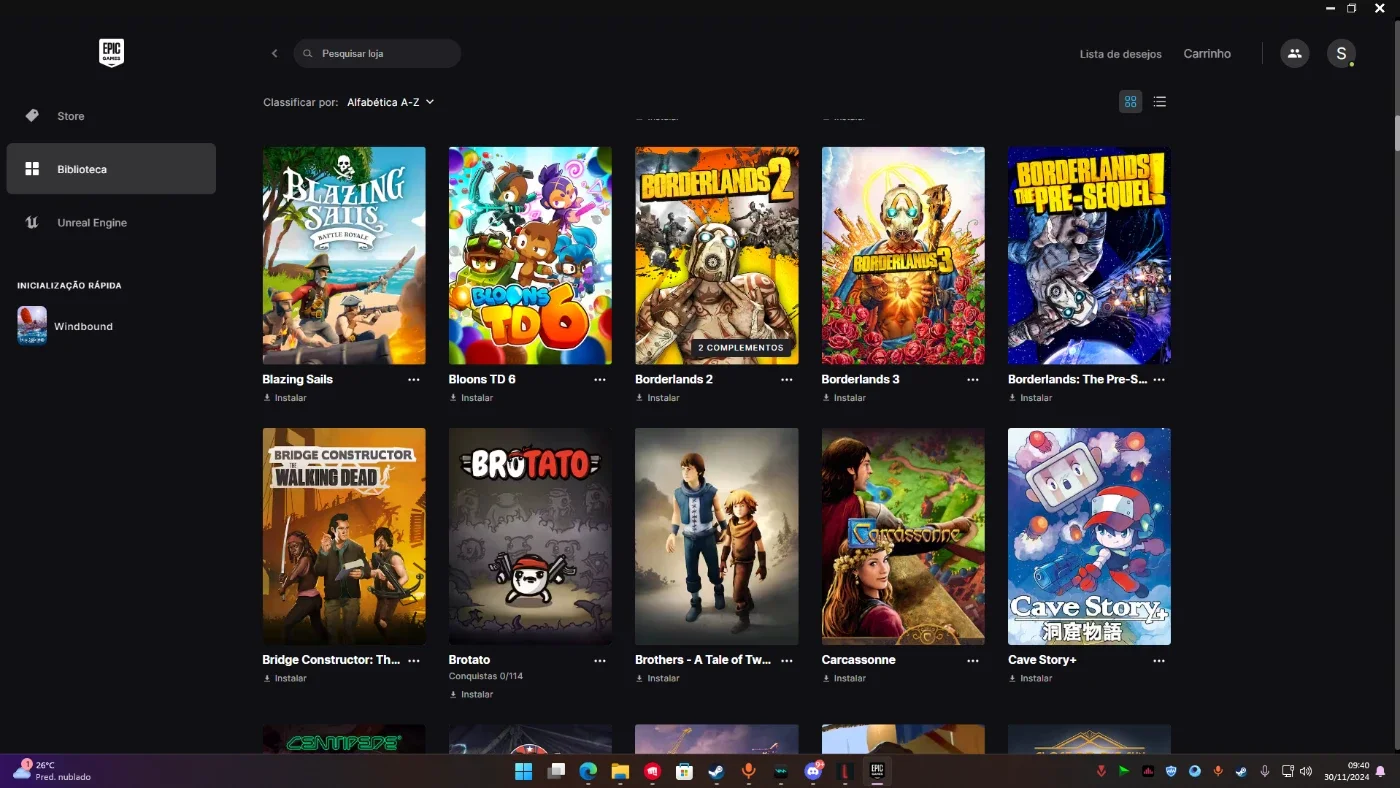The height and width of the screenshot is (788, 1400).
Task: Open Borderlands 3 options menu
Action: pos(973,380)
